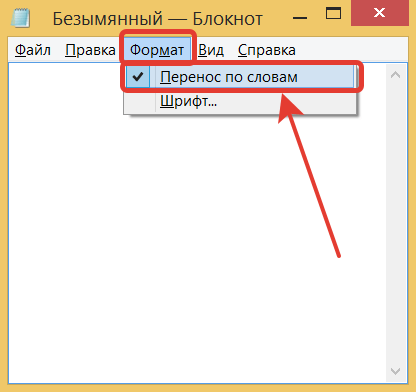Open the Правка menu
Image resolution: width=416 pixels, height=392 pixels.
click(90, 50)
